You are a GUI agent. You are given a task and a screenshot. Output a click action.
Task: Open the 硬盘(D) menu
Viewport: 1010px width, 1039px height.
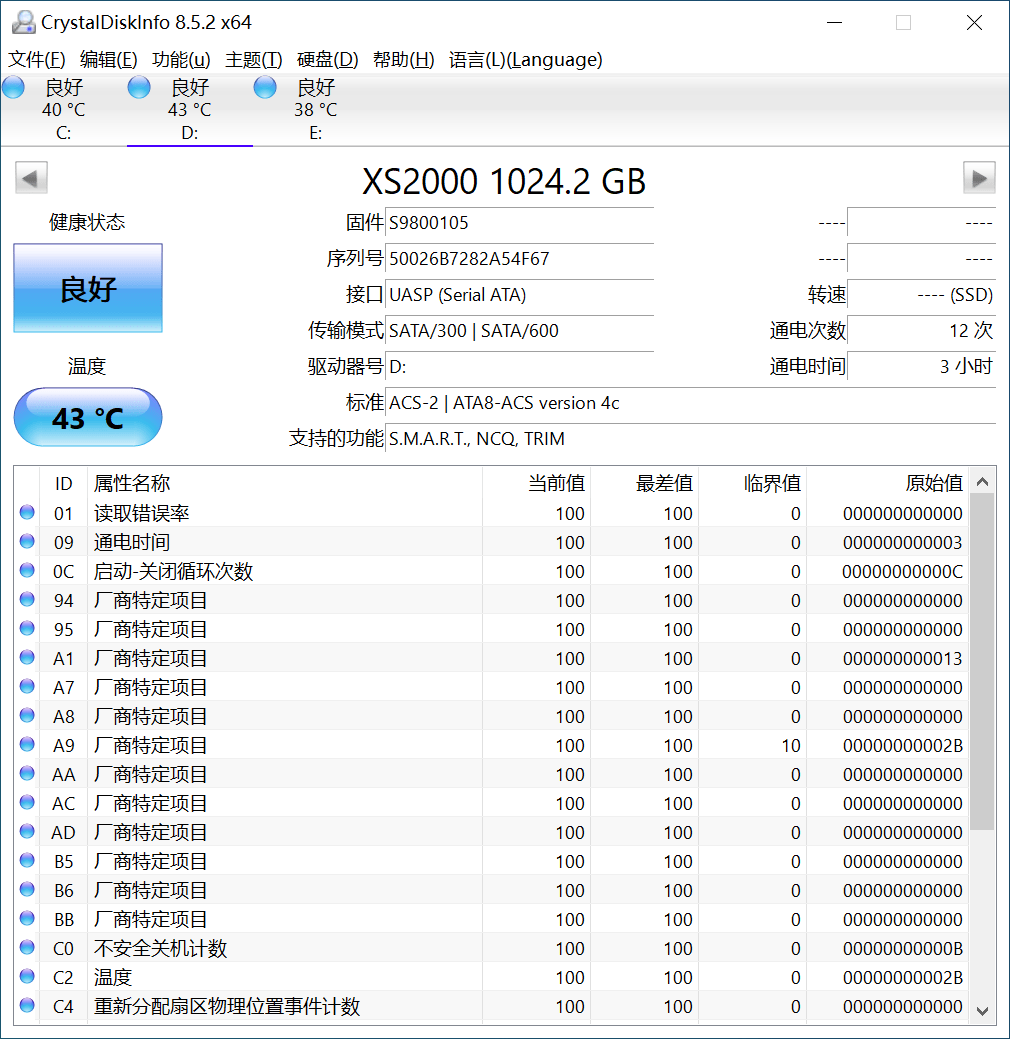327,60
